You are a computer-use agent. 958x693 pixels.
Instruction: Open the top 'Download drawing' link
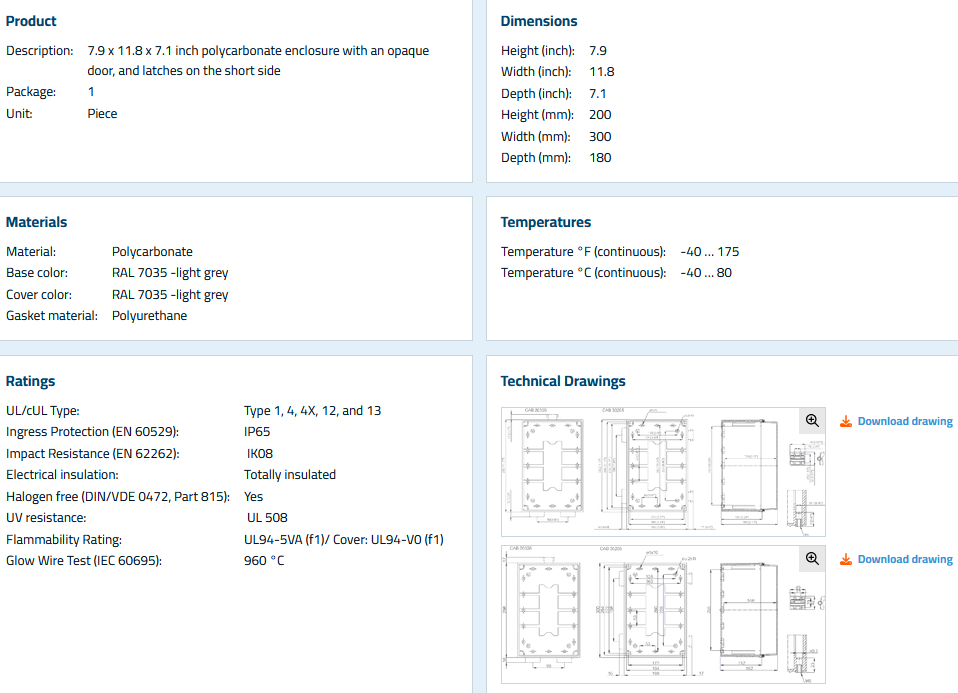tap(904, 421)
